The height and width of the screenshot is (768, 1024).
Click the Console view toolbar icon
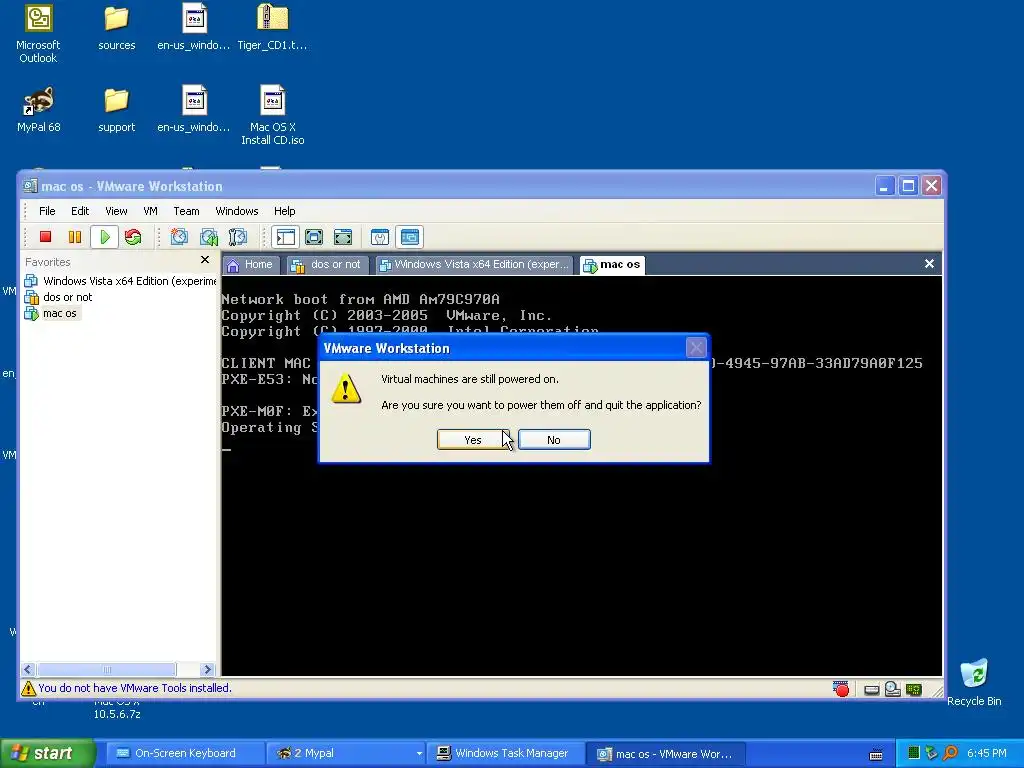click(409, 237)
